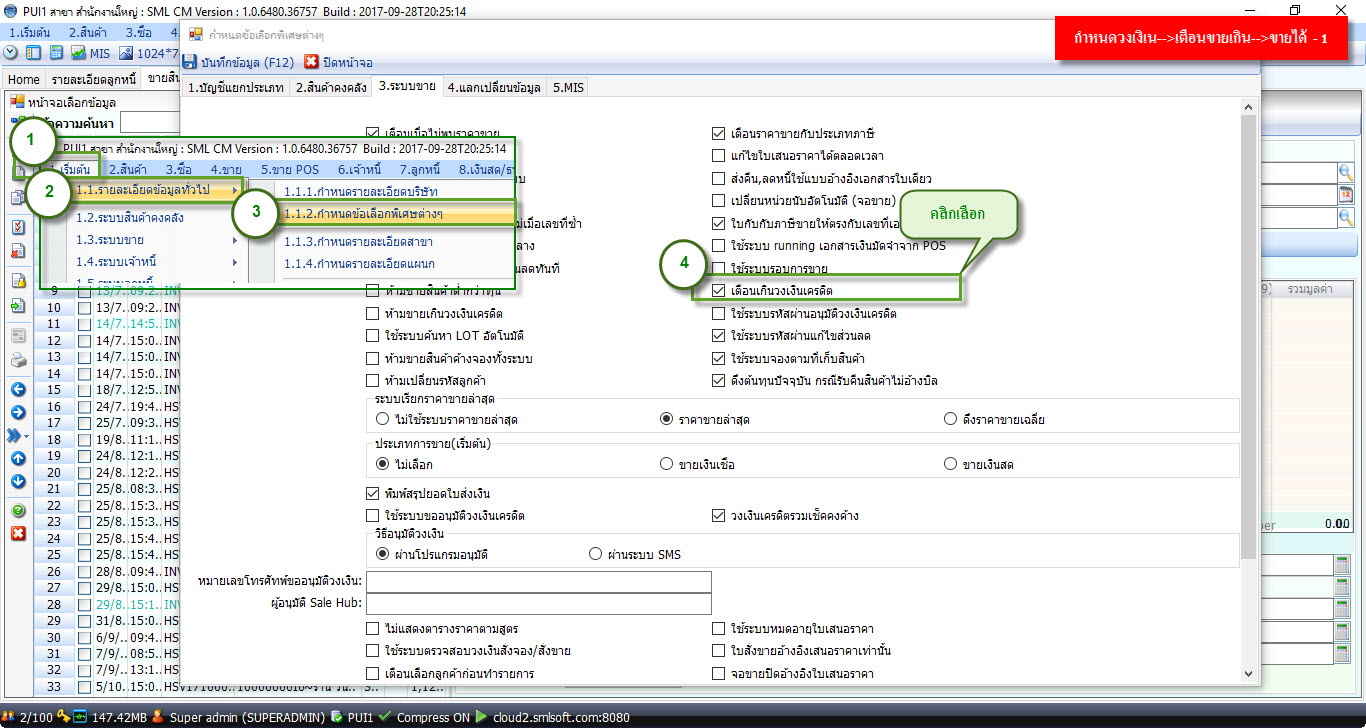This screenshot has width=1366, height=728.
Task: Open the calculator icon in top toolbar
Action: coord(57,53)
